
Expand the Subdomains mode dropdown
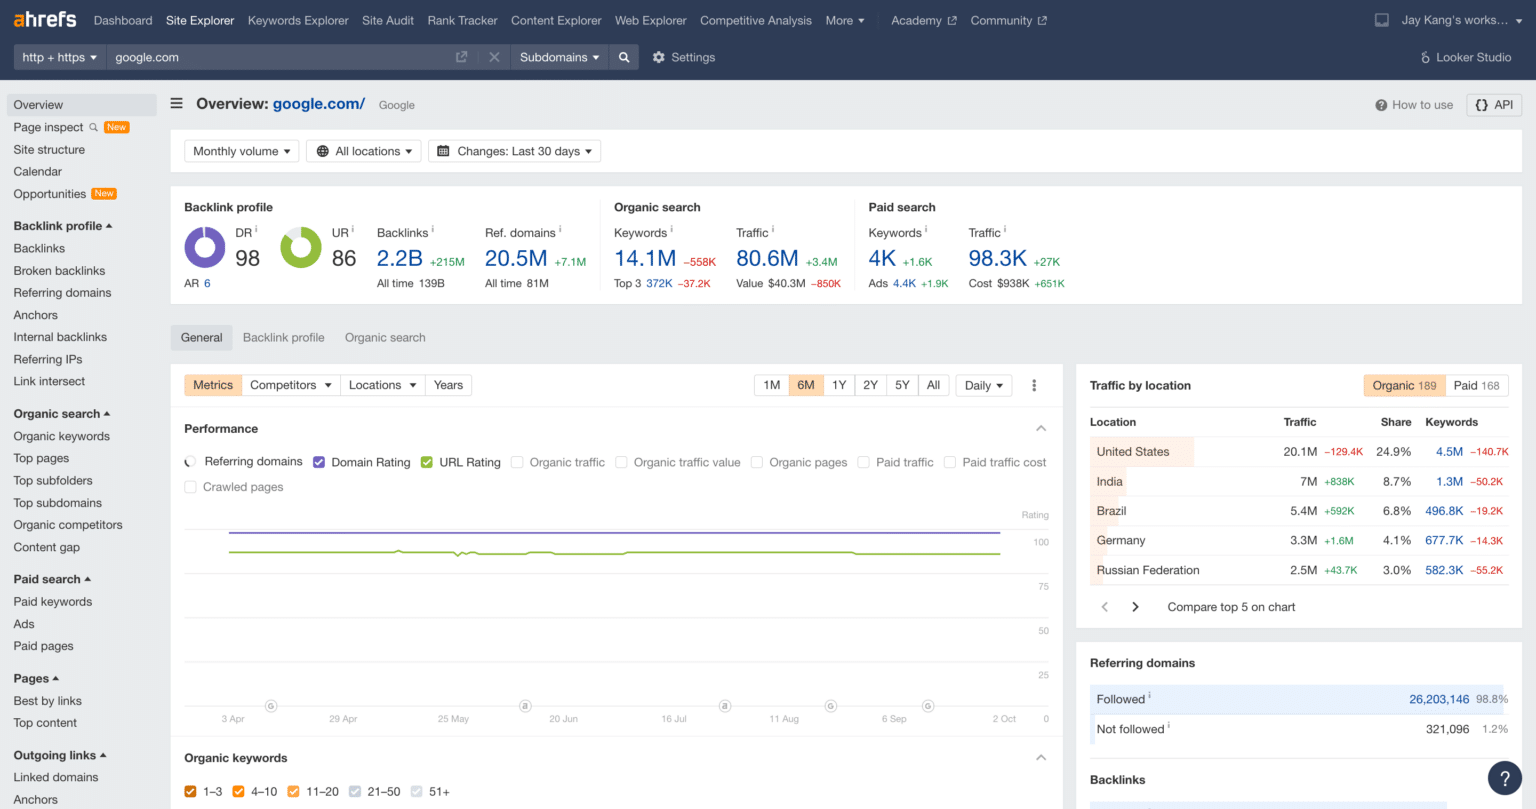559,57
